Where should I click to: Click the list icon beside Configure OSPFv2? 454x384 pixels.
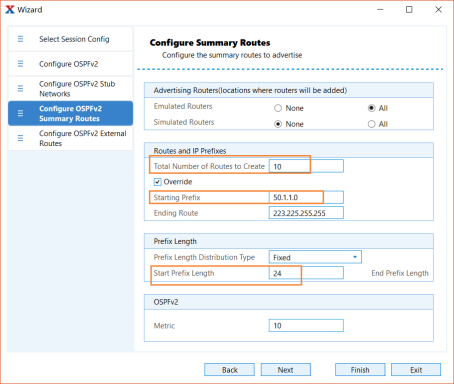20,64
